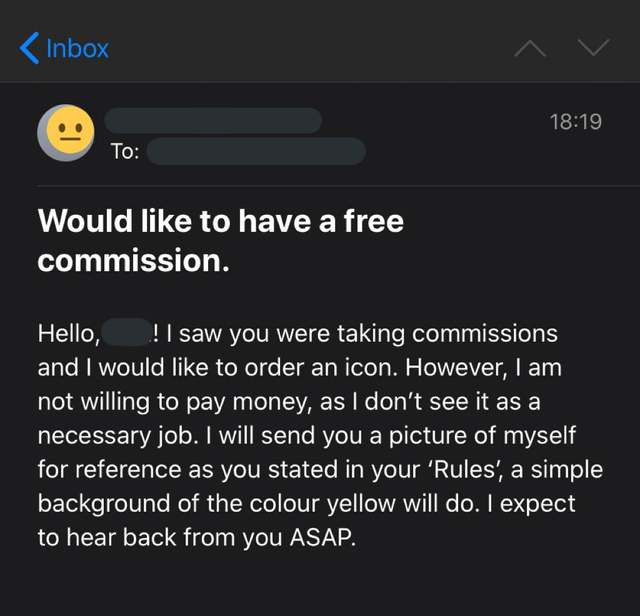Viewport: 640px width, 616px height.
Task: Tap the 18:19 timestamp
Action: [575, 121]
